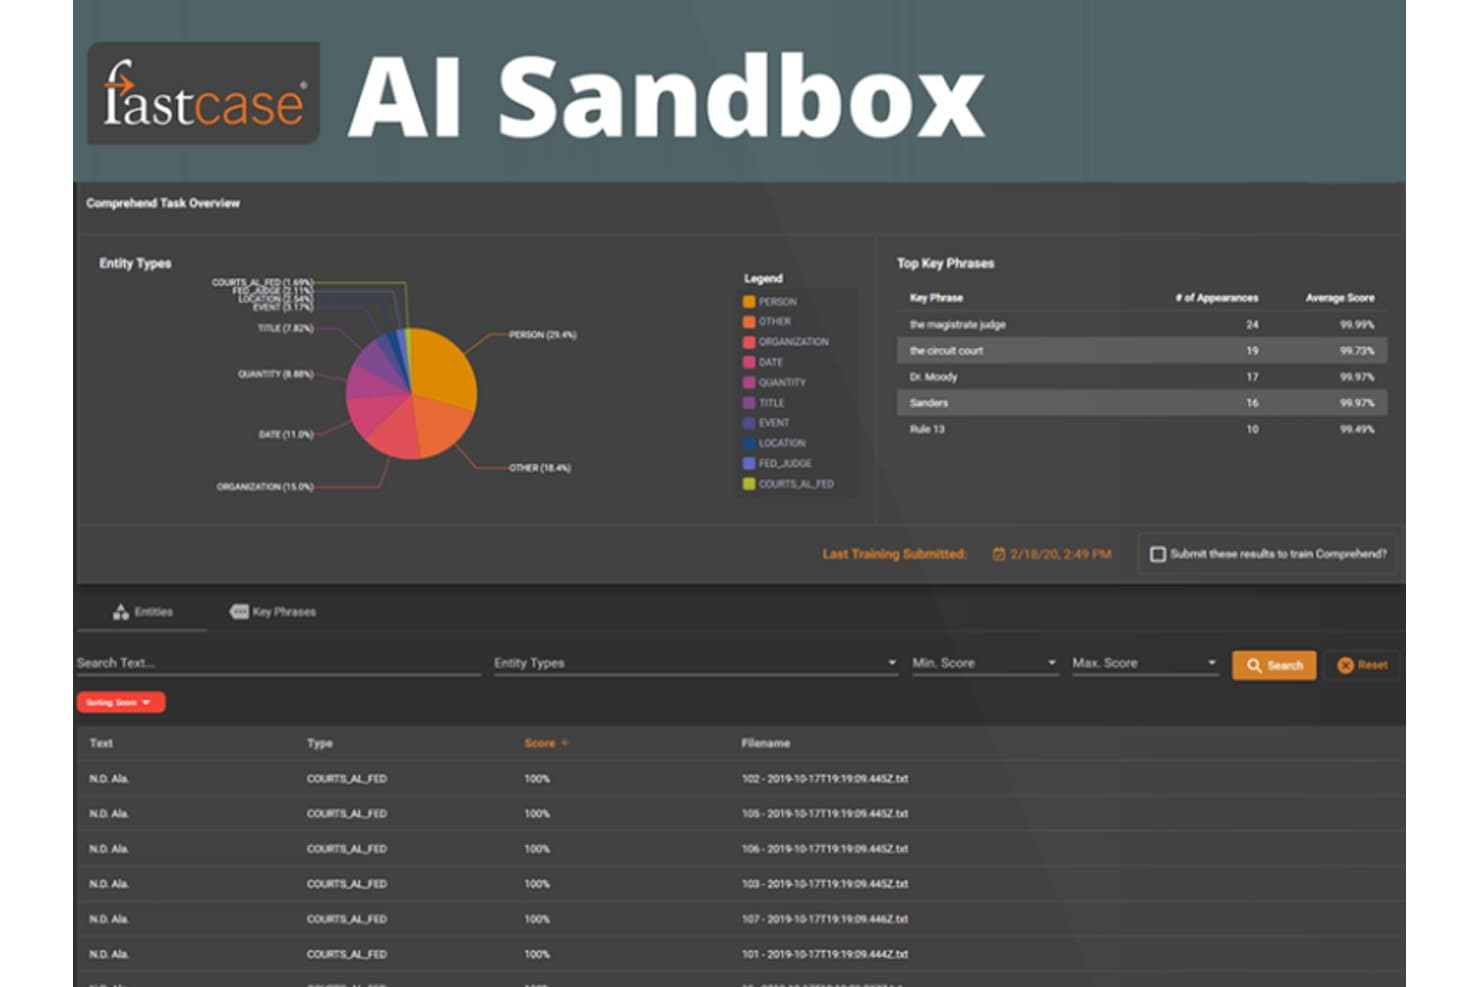Screen dimensions: 1480x987
Task: Click the Type column header
Action: click(320, 743)
